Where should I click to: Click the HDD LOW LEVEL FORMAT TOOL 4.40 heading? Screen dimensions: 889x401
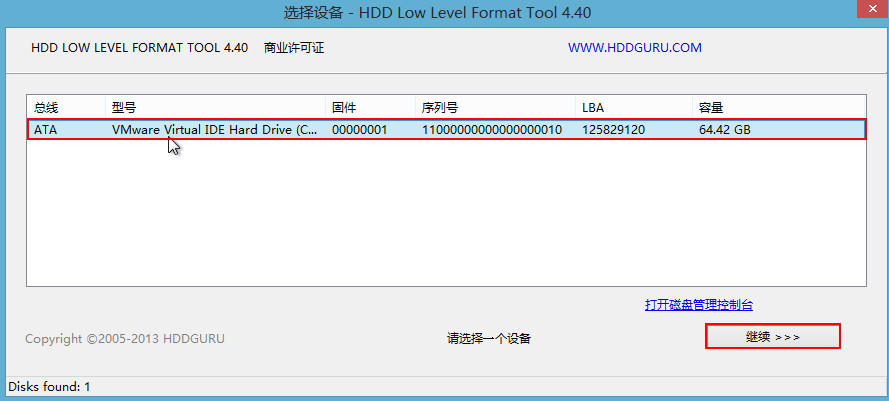tap(139, 48)
